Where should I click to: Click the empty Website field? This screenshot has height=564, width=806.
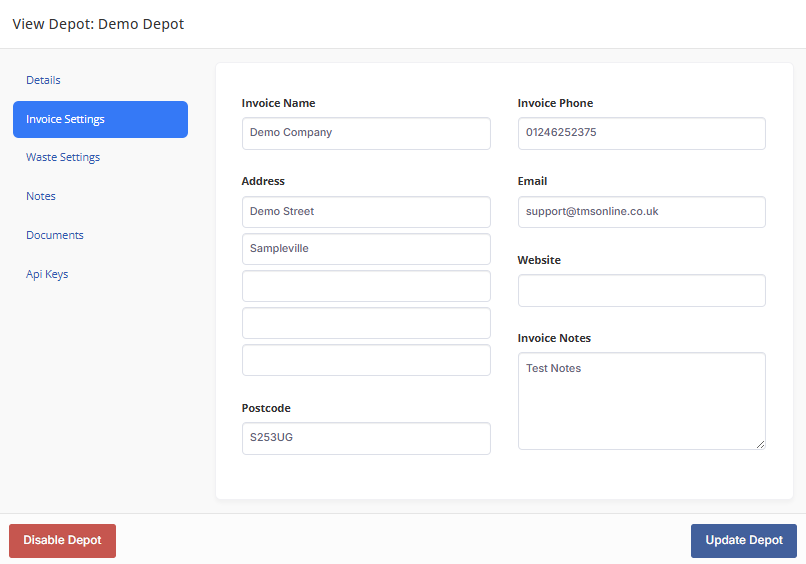pyautogui.click(x=642, y=290)
